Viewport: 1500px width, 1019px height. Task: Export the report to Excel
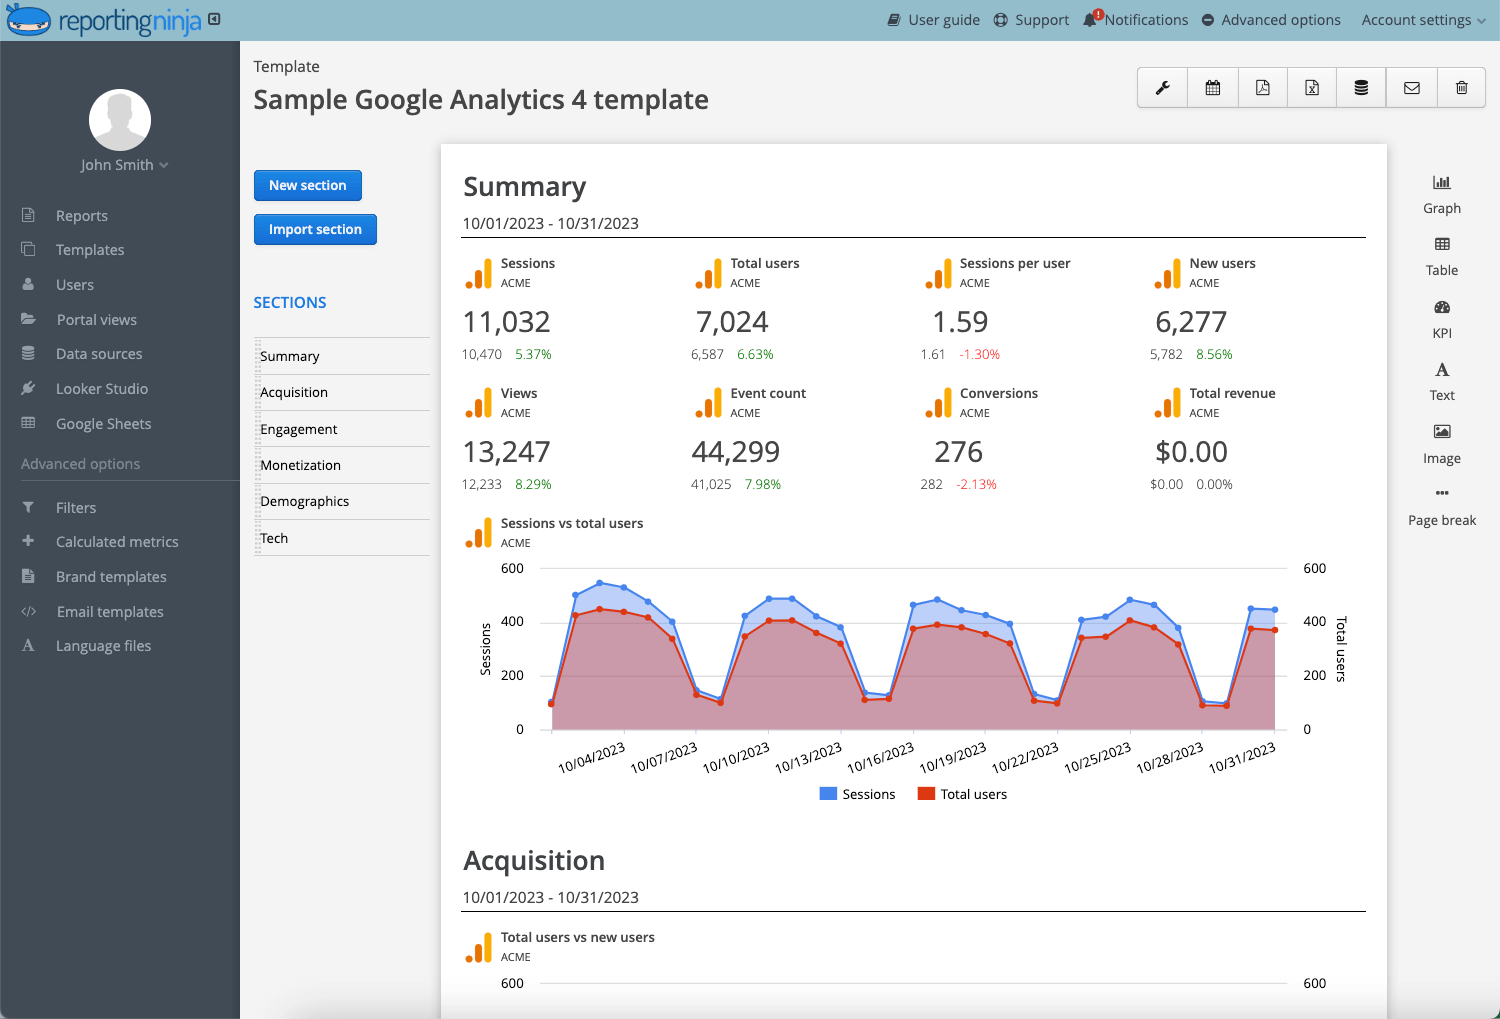point(1311,87)
